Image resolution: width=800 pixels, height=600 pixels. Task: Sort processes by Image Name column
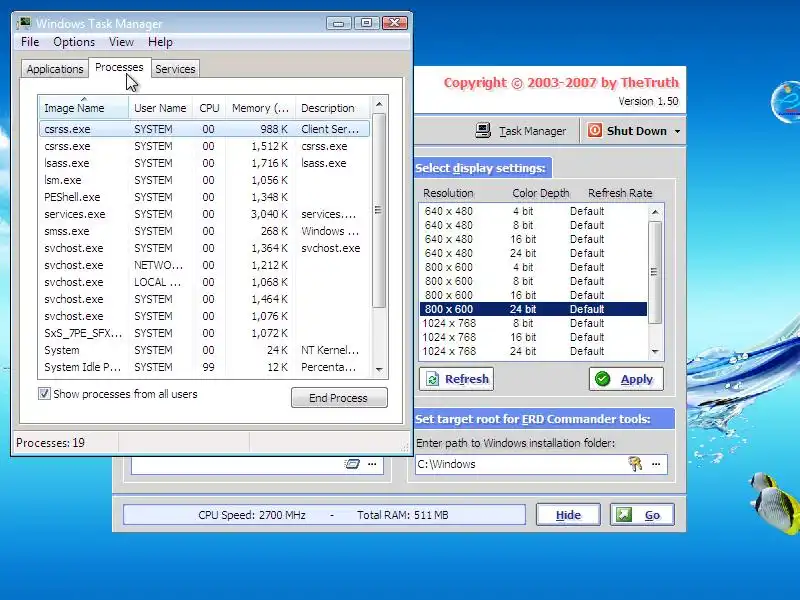pyautogui.click(x=83, y=108)
